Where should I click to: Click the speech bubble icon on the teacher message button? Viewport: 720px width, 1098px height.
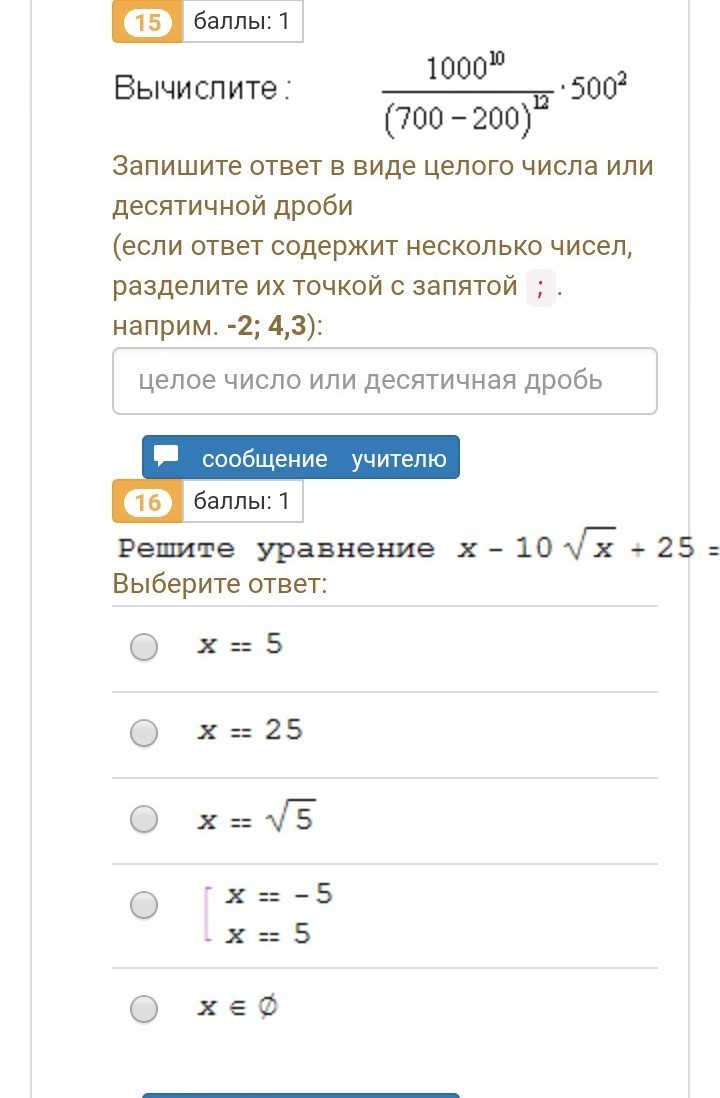click(x=166, y=457)
